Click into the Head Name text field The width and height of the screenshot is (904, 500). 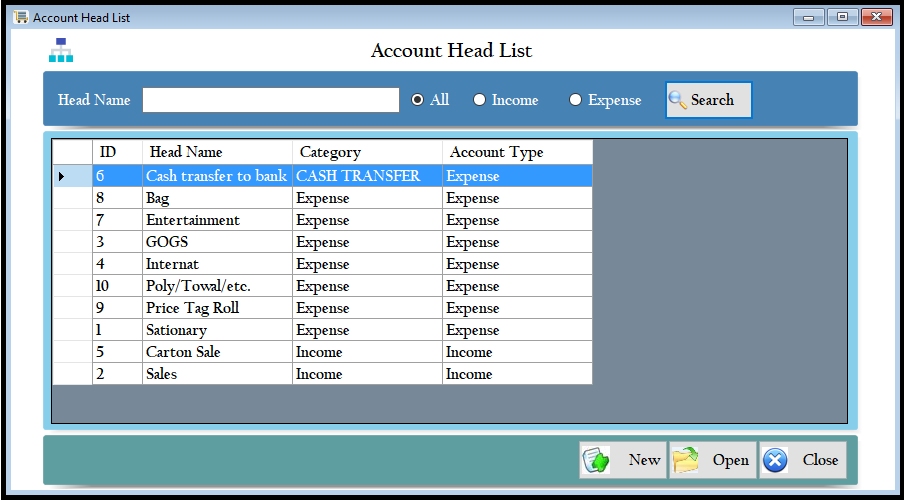(x=270, y=100)
